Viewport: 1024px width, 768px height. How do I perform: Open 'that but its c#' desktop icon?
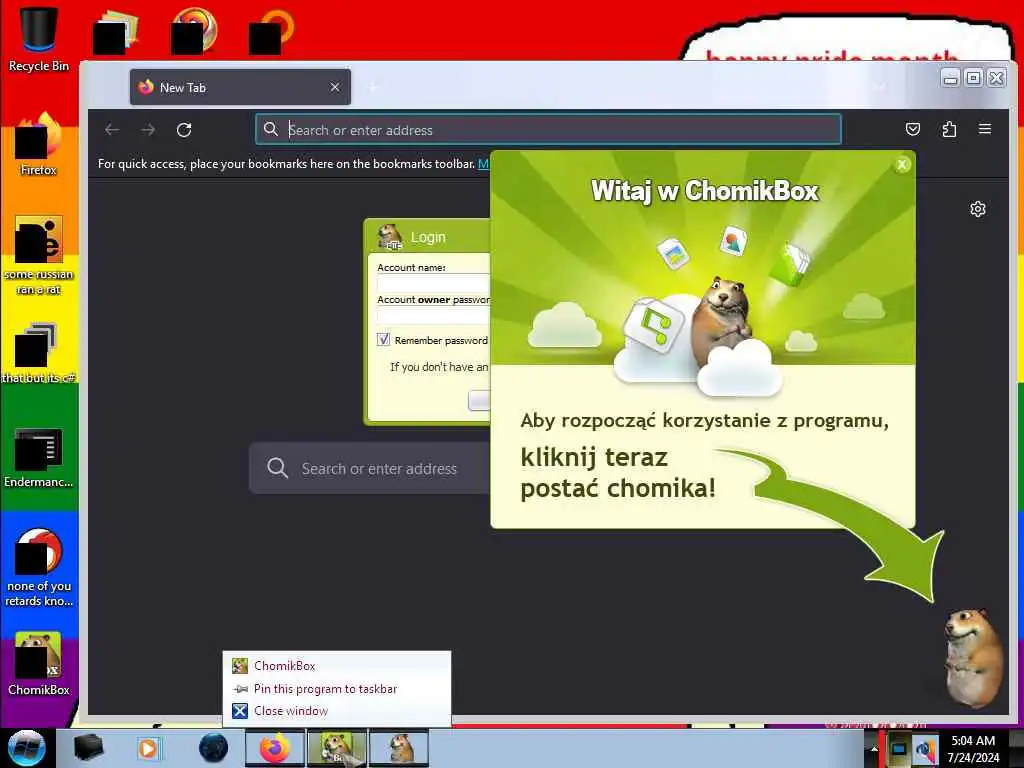tap(39, 353)
